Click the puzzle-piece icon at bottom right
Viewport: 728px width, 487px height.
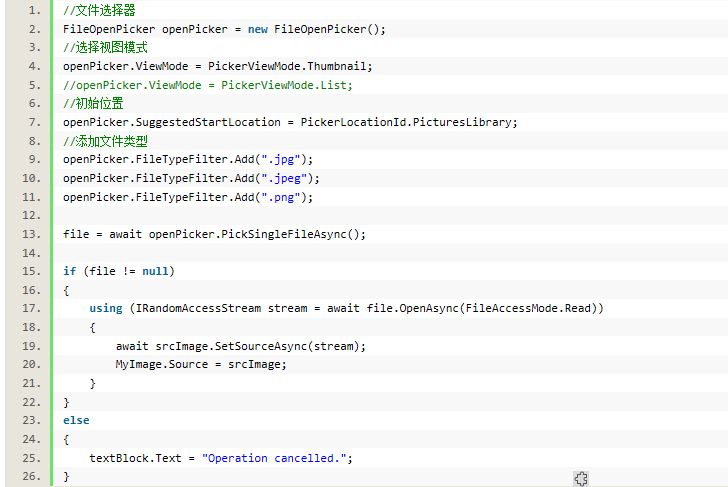(x=581, y=478)
